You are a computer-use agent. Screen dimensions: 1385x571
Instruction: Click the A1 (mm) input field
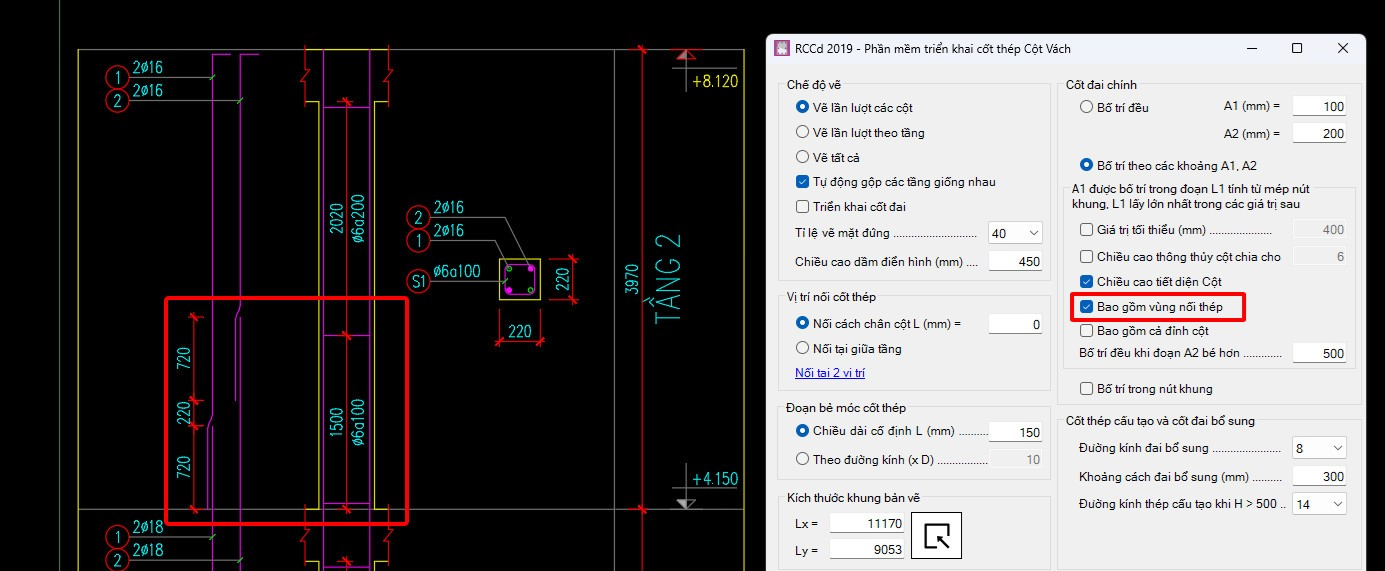tap(1319, 106)
